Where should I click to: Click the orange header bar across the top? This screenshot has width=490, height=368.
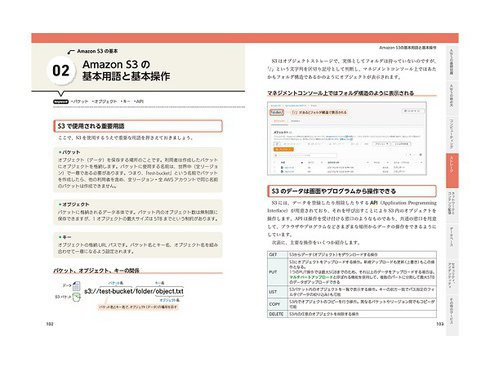pyautogui.click(x=245, y=38)
